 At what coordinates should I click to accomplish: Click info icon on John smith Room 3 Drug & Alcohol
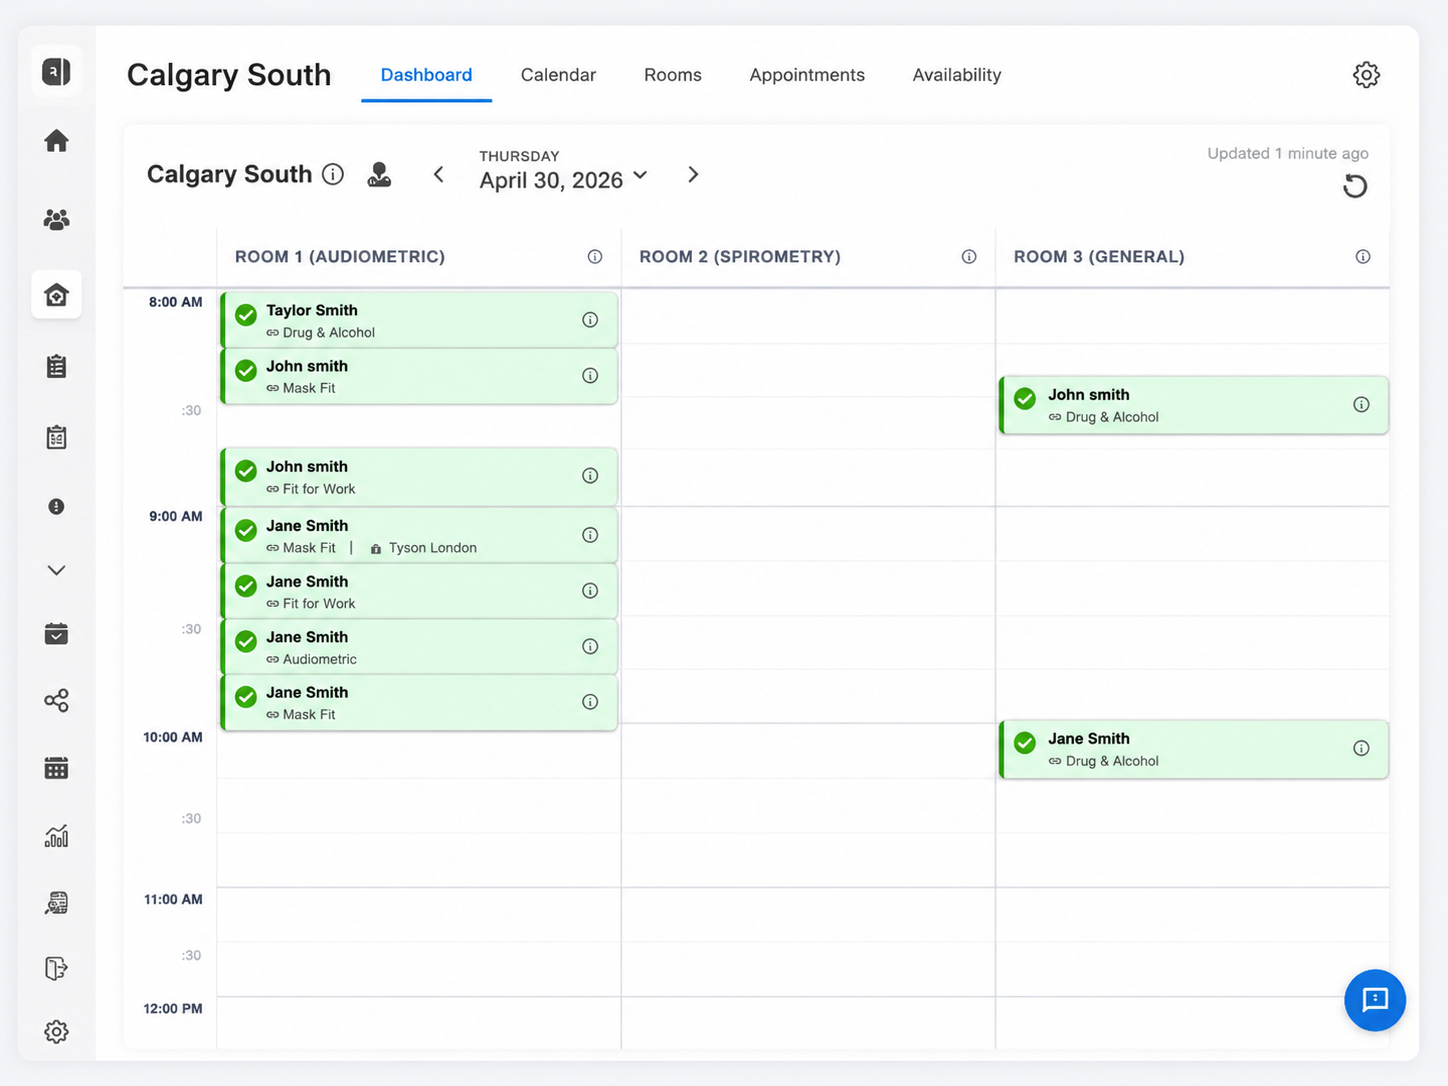tap(1361, 405)
